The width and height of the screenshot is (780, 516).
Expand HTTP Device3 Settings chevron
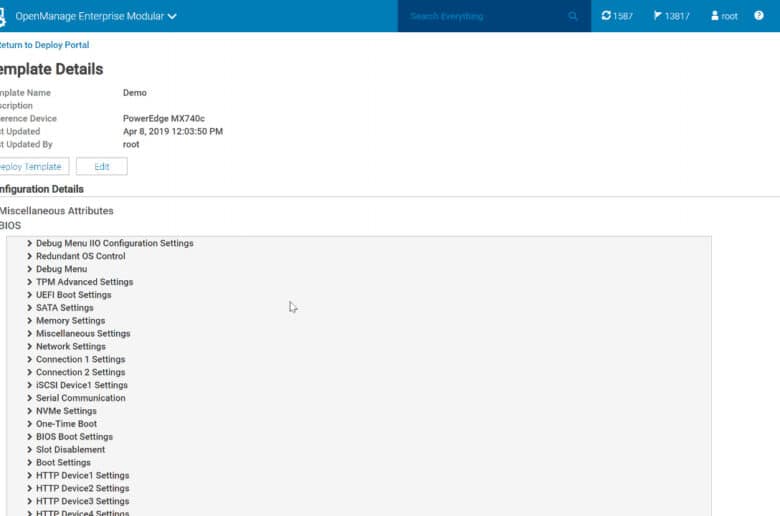[29, 502]
